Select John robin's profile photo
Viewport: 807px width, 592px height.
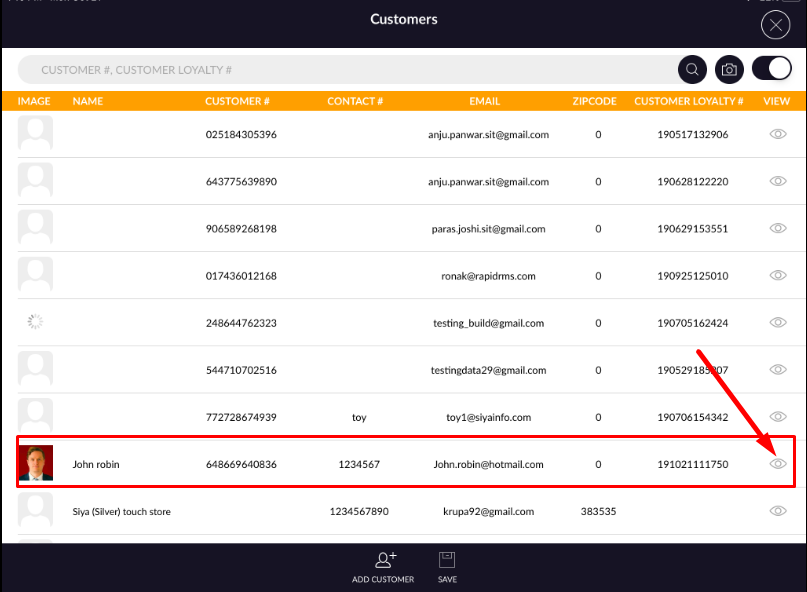click(x=35, y=464)
